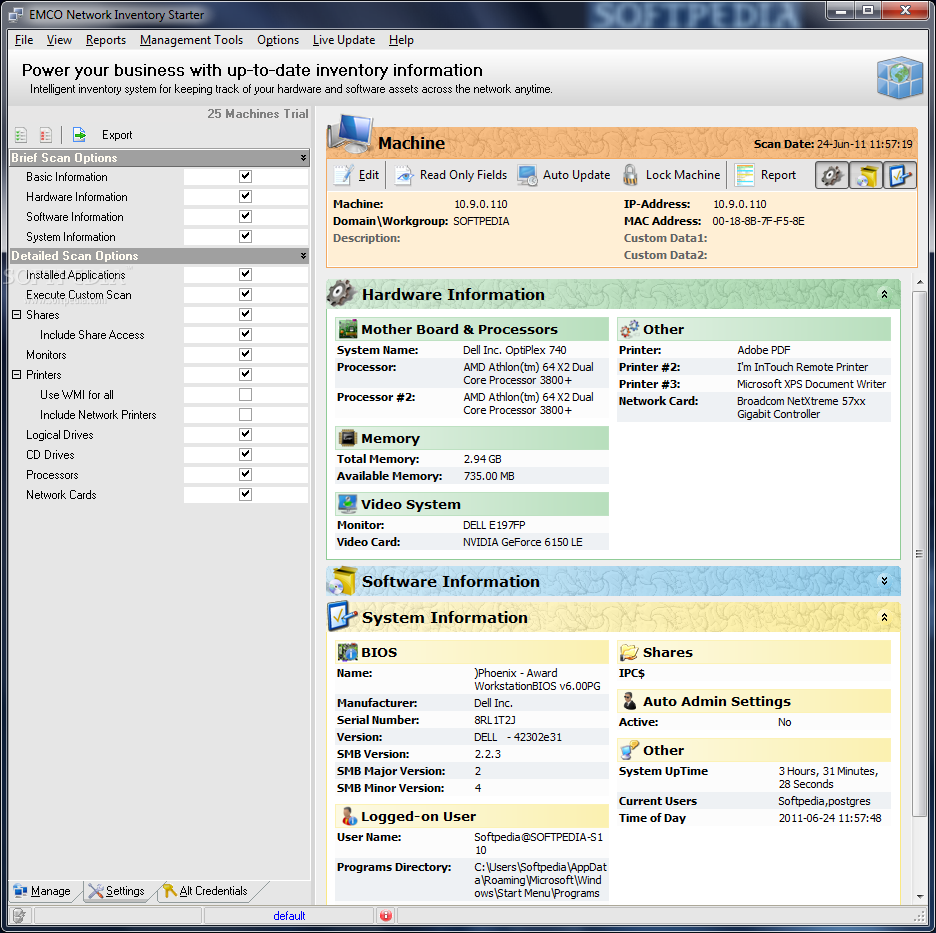Viewport: 936px width, 933px height.
Task: Click the Memory module icon
Action: point(347,438)
